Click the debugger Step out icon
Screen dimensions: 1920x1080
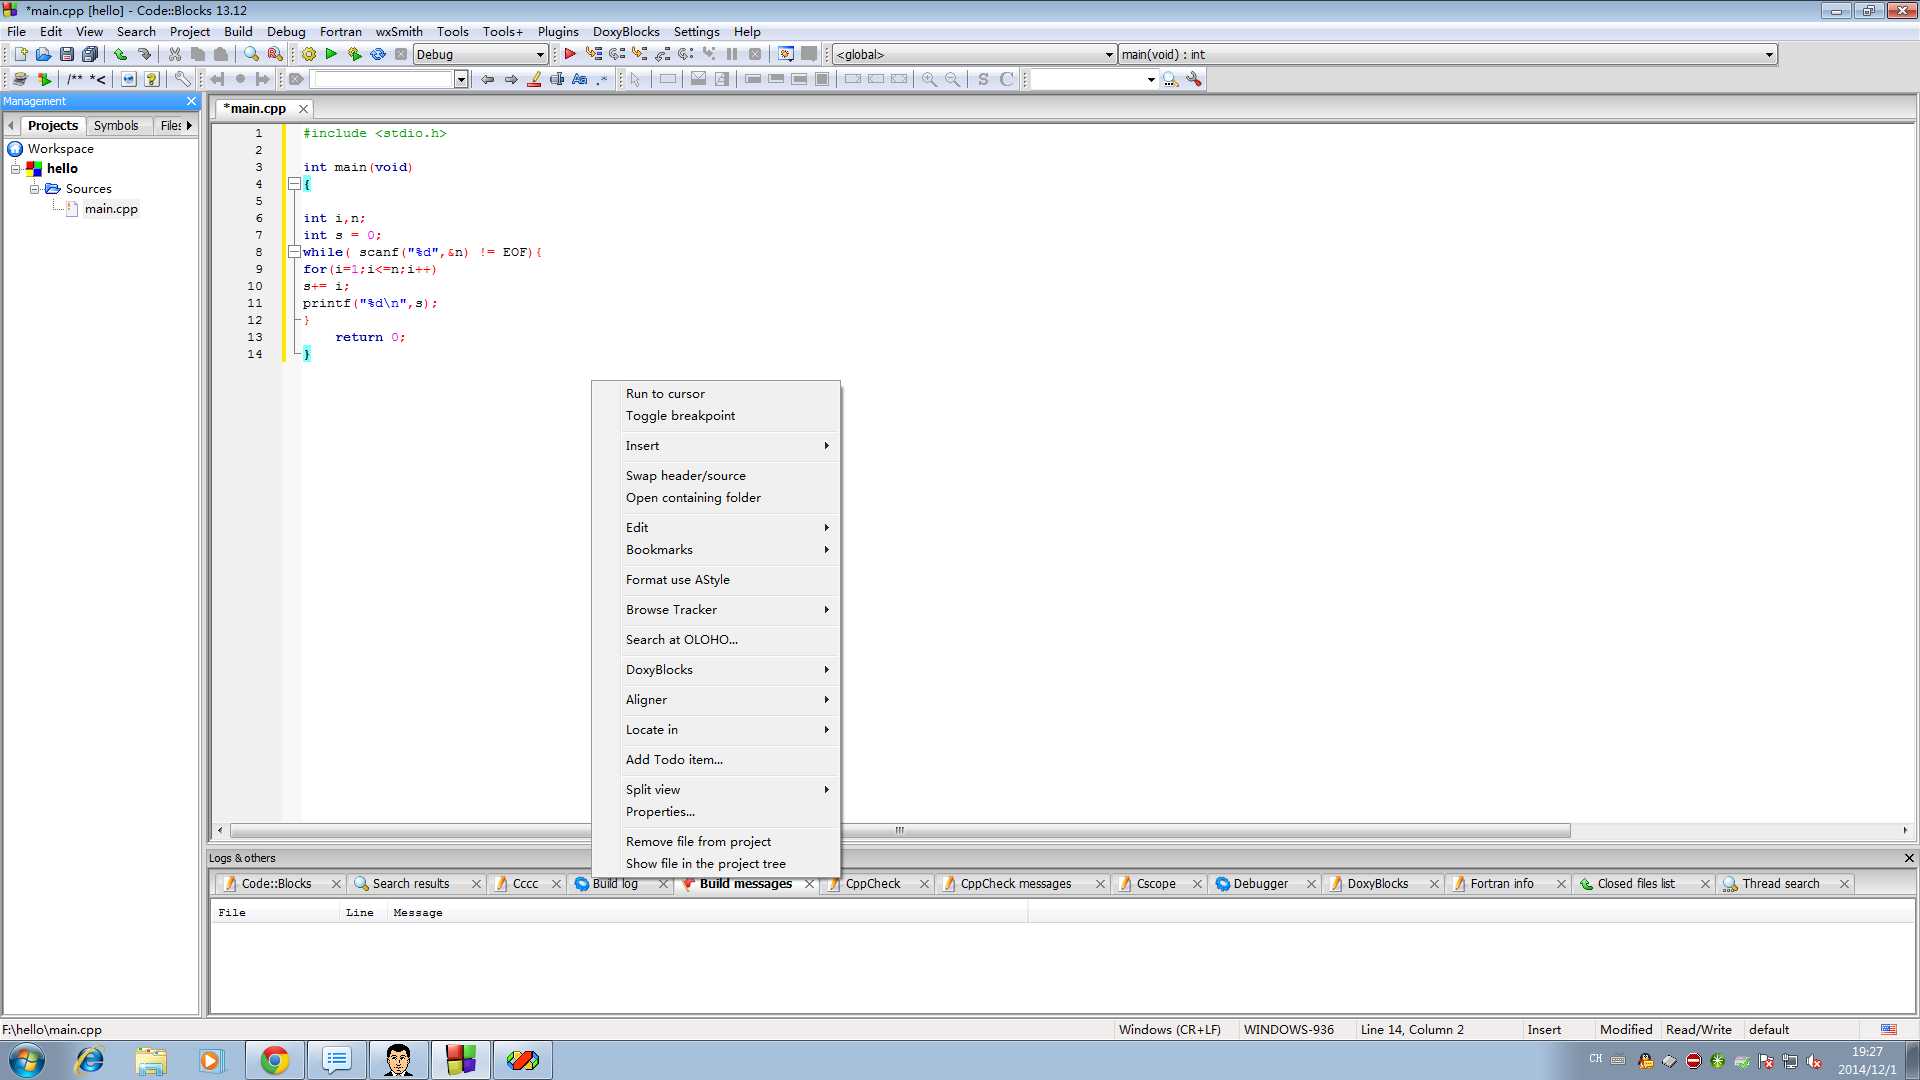point(663,54)
